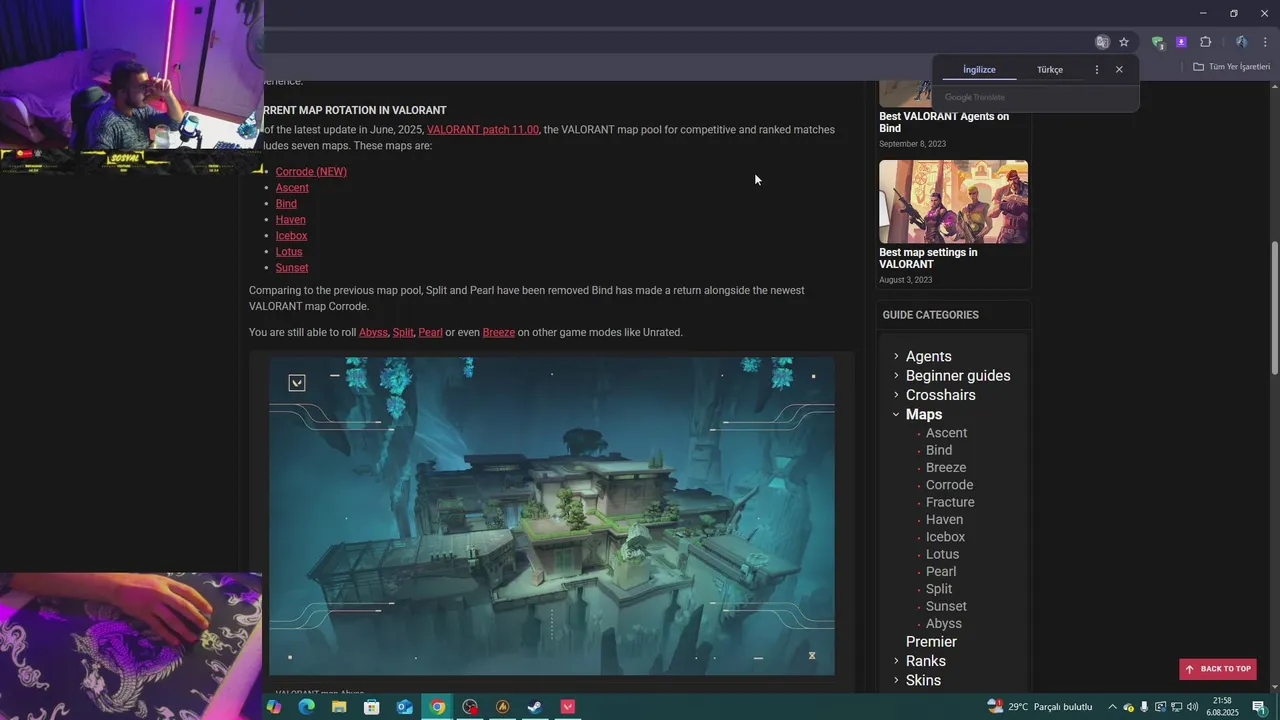Open Split in sidebar Maps list
The image size is (1280, 720).
939,589
